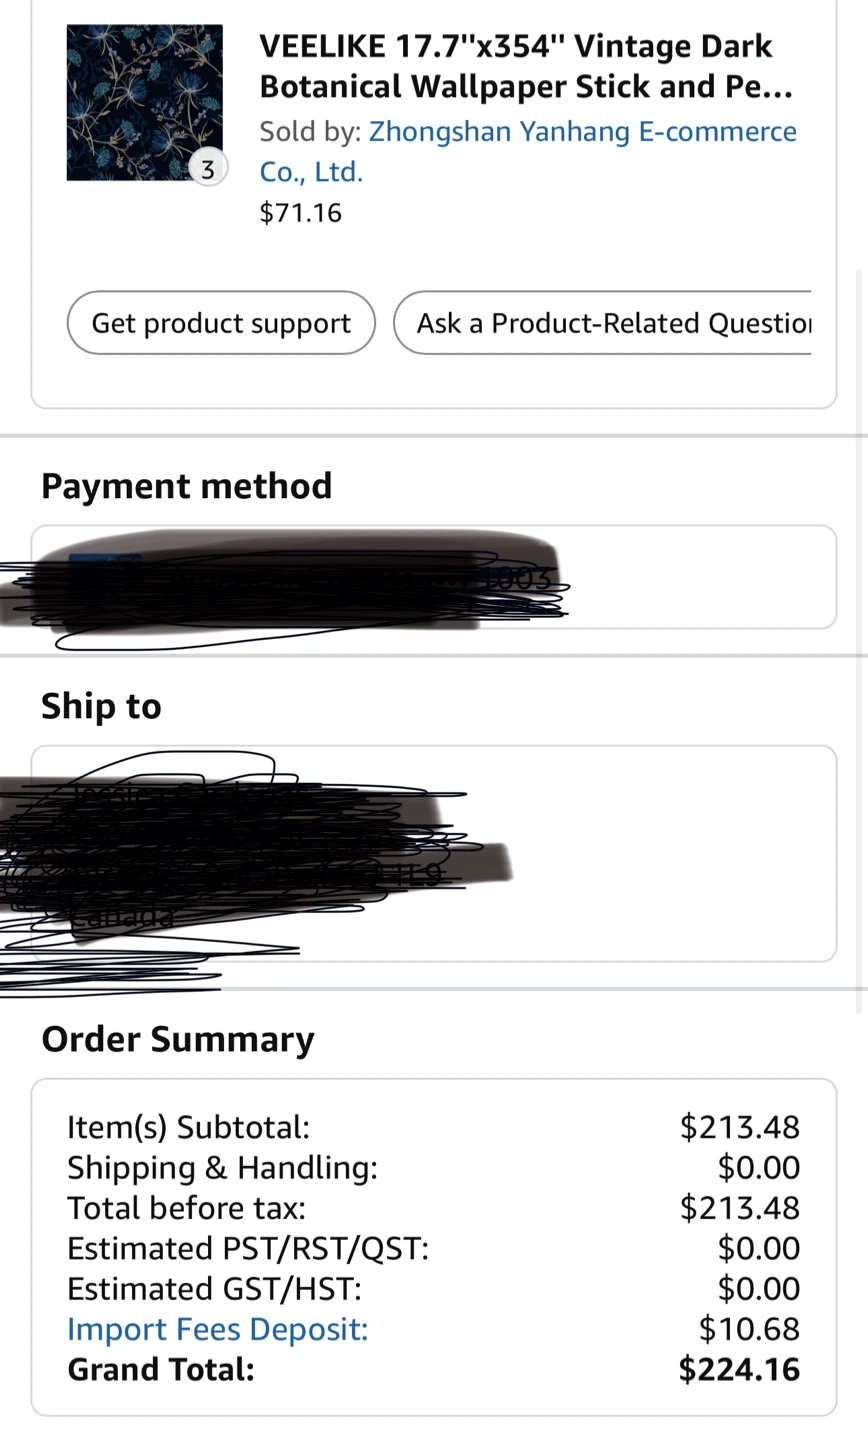Tap the Item(s) Subtotal row
The height and width of the screenshot is (1440, 868).
tap(434, 1127)
